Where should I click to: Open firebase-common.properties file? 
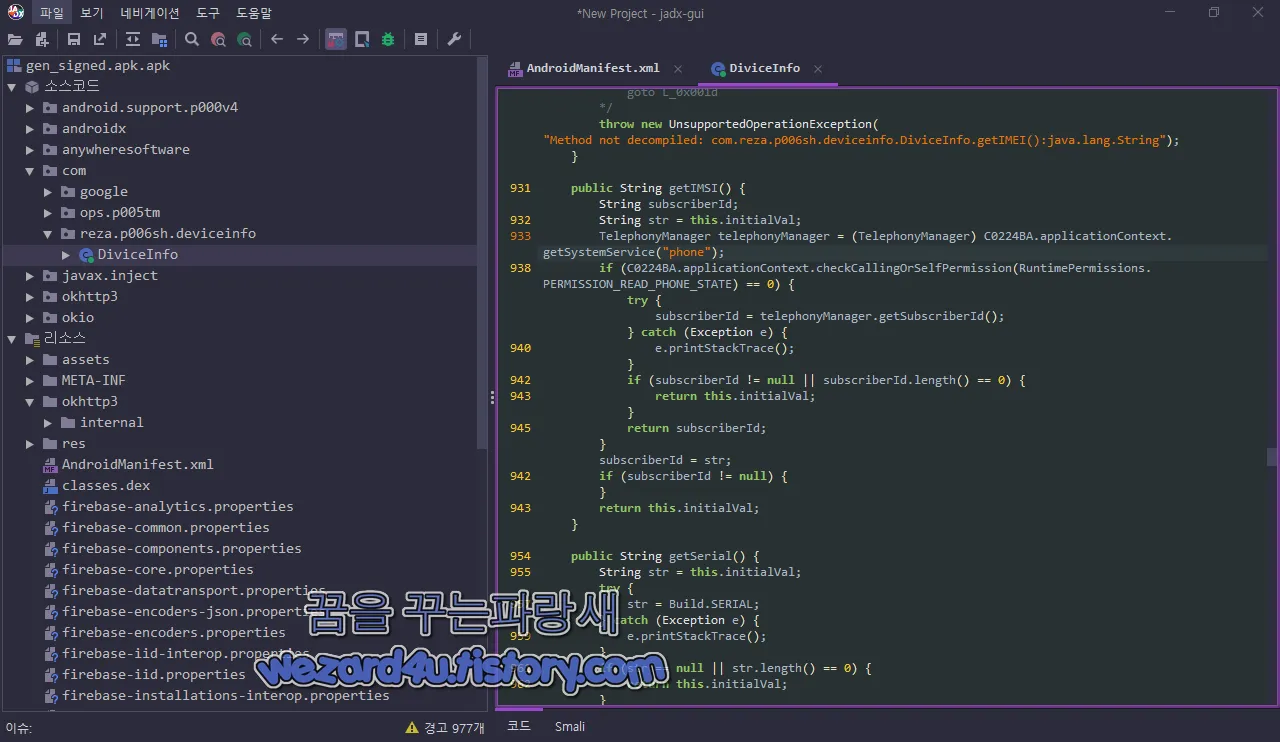pos(166,528)
